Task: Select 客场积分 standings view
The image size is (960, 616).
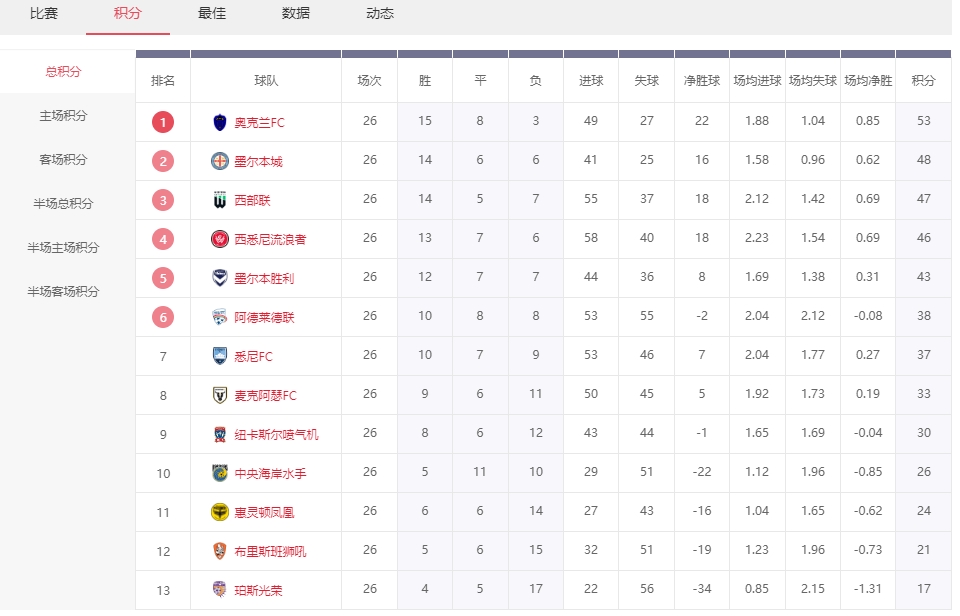Action: click(63, 160)
